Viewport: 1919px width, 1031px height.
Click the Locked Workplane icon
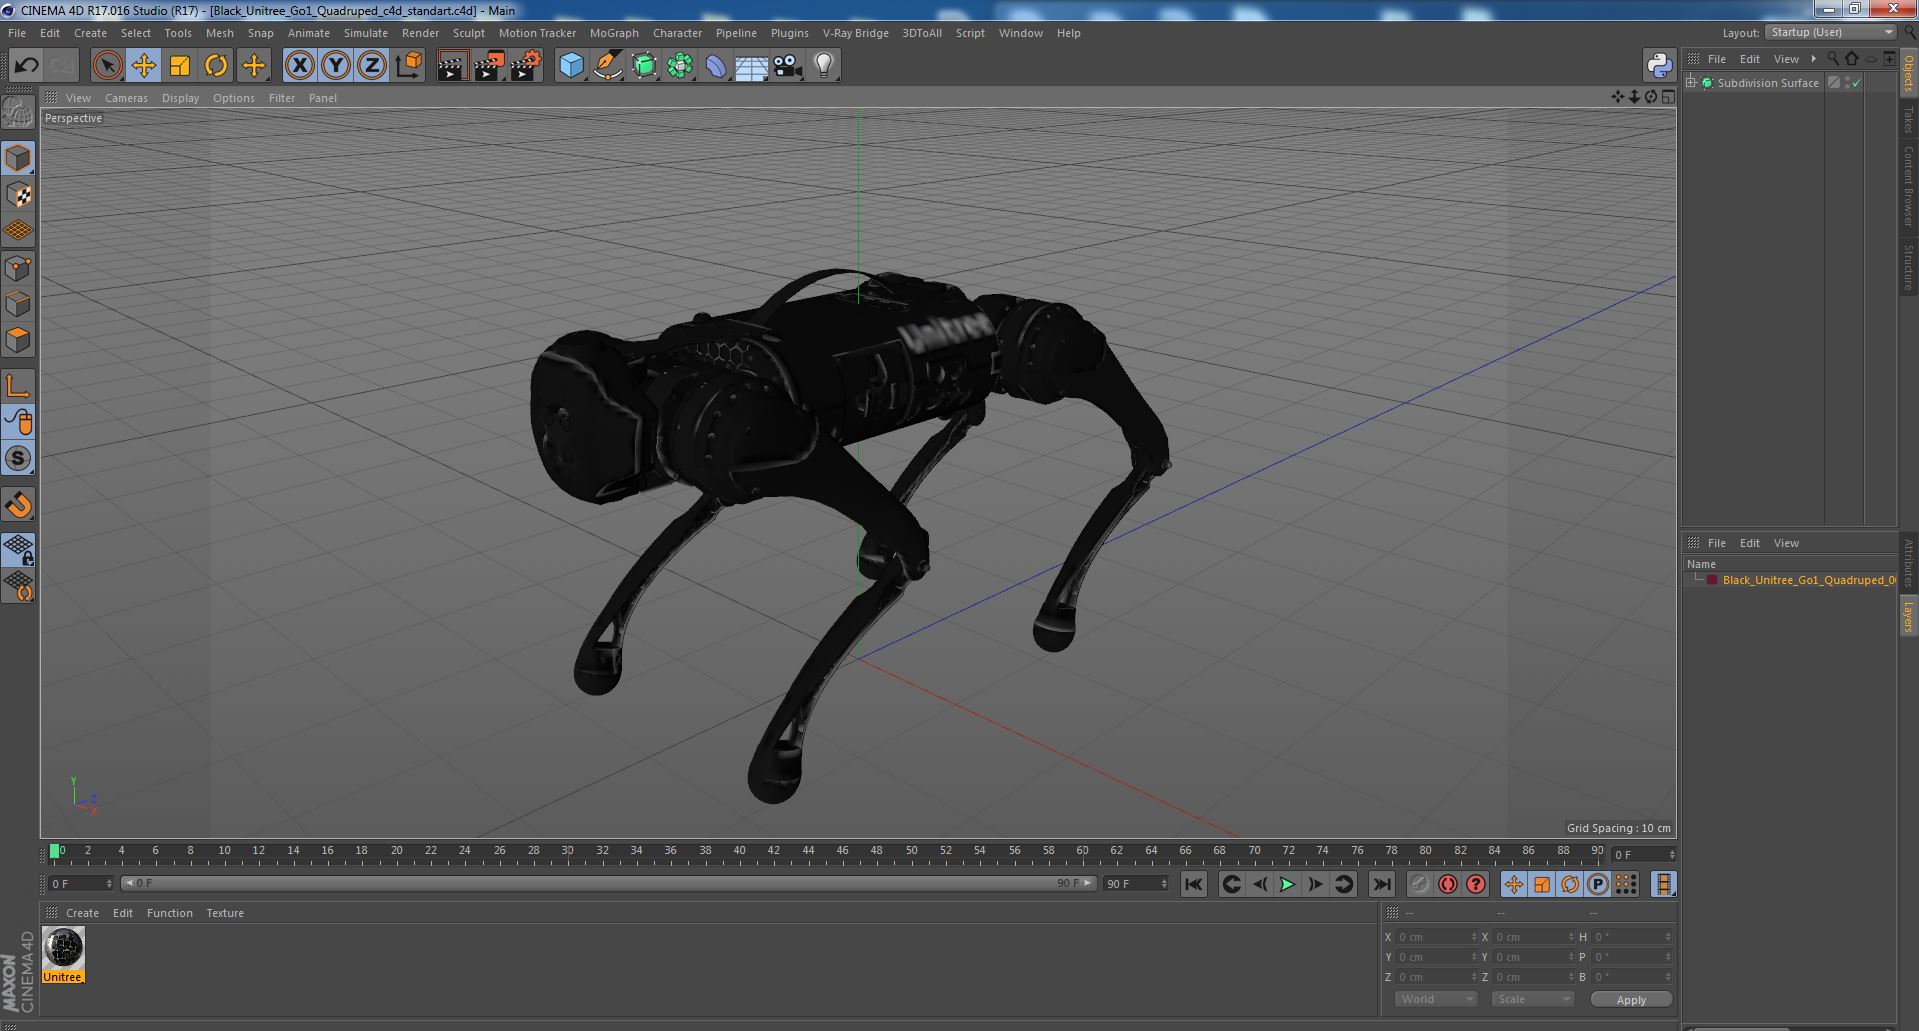click(x=18, y=549)
